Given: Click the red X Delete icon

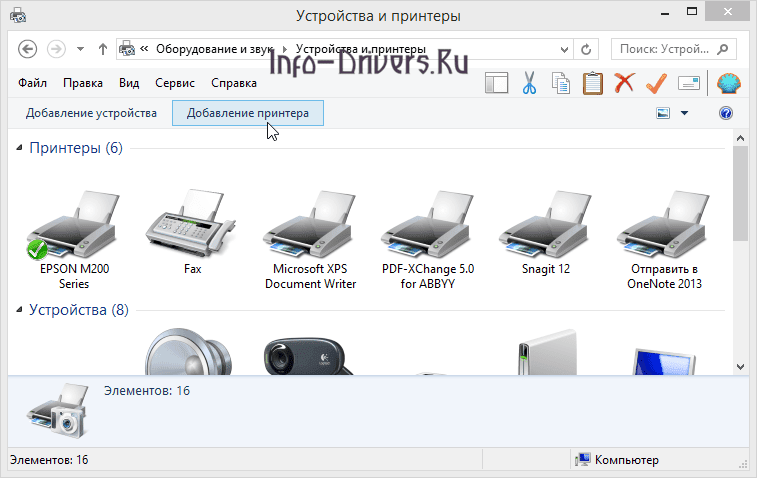Looking at the screenshot, I should pyautogui.click(x=624, y=83).
